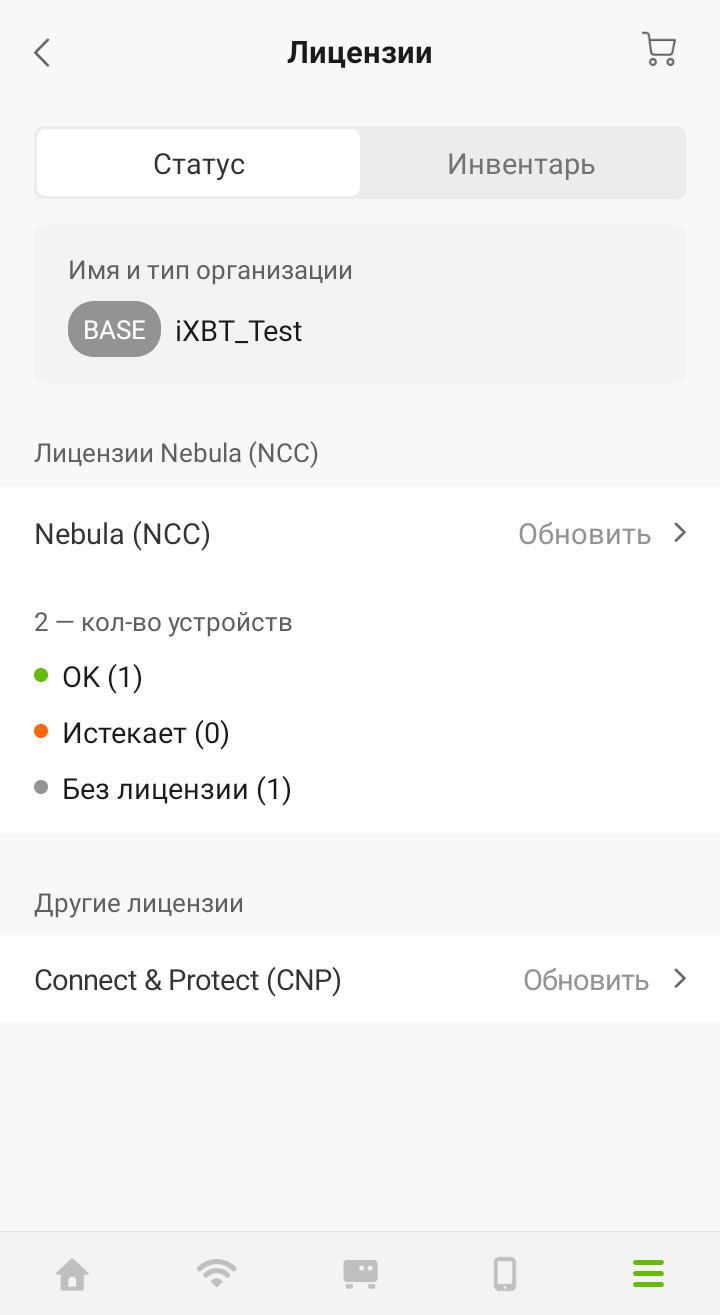Go to the Home navigation icon

(x=72, y=1274)
